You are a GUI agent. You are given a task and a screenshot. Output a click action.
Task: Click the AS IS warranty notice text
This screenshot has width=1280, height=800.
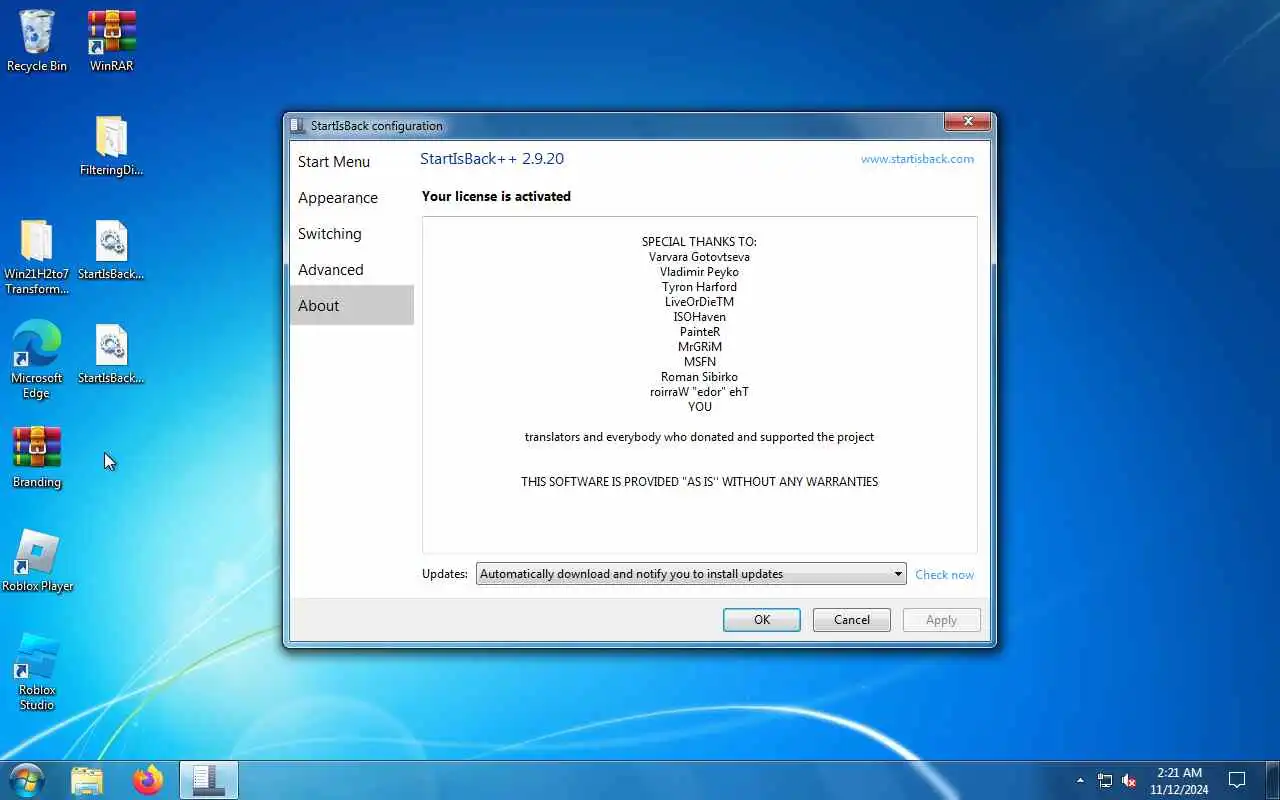(x=699, y=482)
